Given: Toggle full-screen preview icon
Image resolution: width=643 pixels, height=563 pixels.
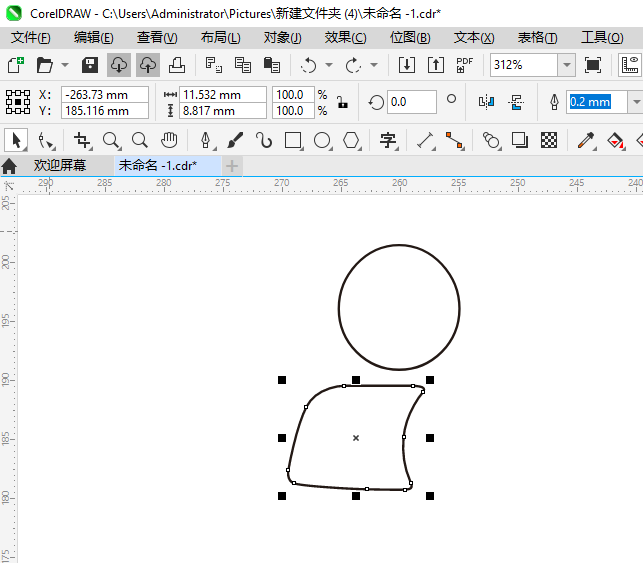Looking at the screenshot, I should tap(593, 65).
